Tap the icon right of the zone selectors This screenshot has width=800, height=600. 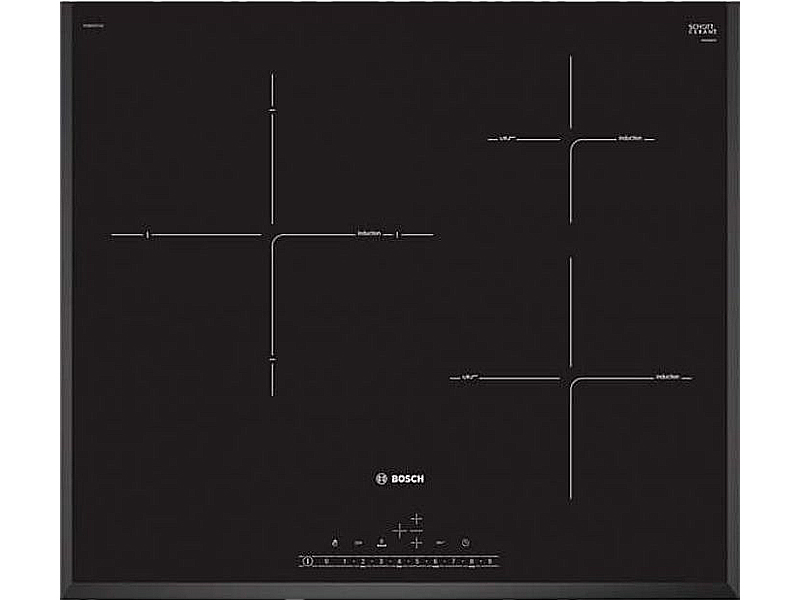[440, 542]
